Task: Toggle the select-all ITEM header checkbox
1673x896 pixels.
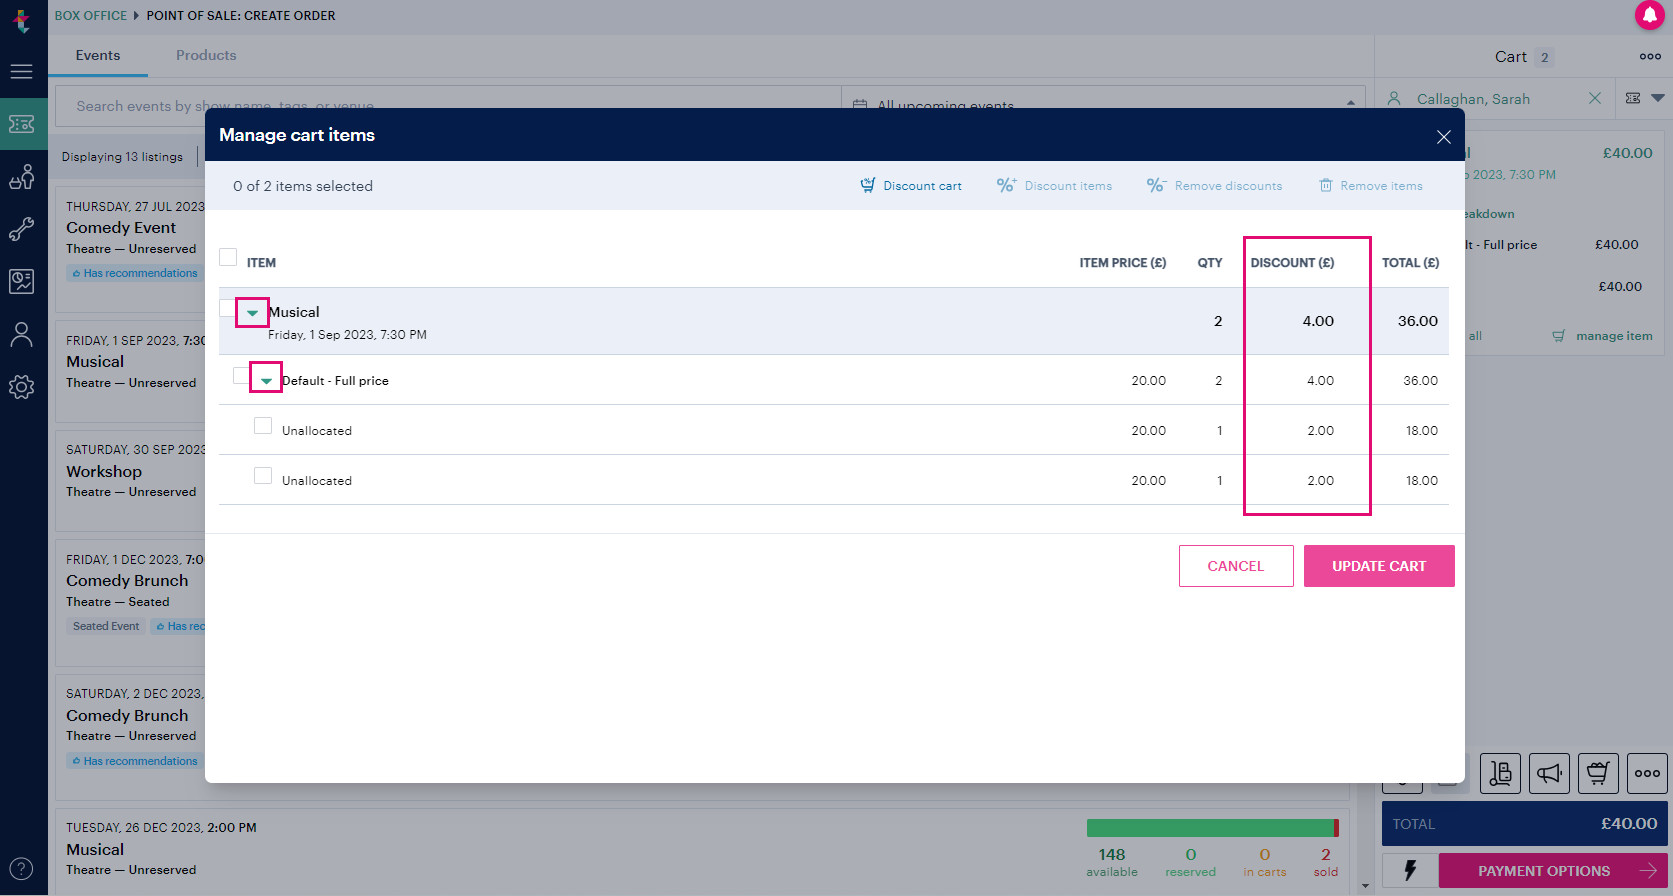Action: coord(228,257)
